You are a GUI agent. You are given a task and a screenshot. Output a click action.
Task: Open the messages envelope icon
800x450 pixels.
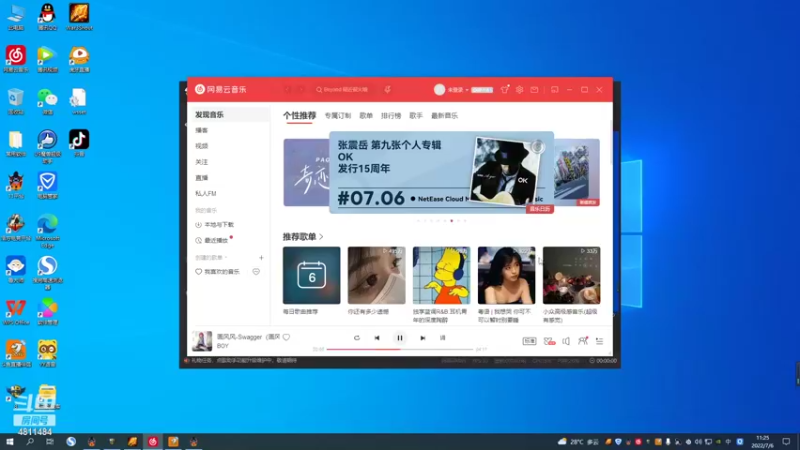pyautogui.click(x=534, y=90)
